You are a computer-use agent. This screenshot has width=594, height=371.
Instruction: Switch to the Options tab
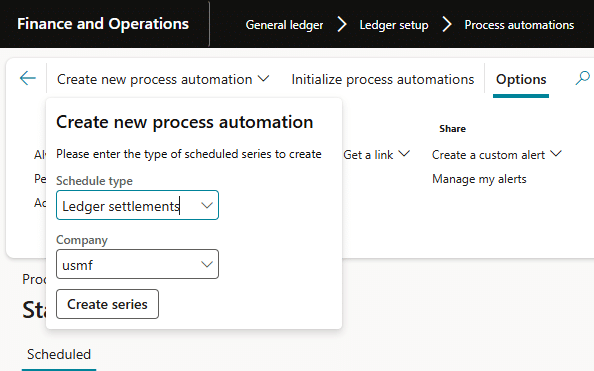pos(521,79)
